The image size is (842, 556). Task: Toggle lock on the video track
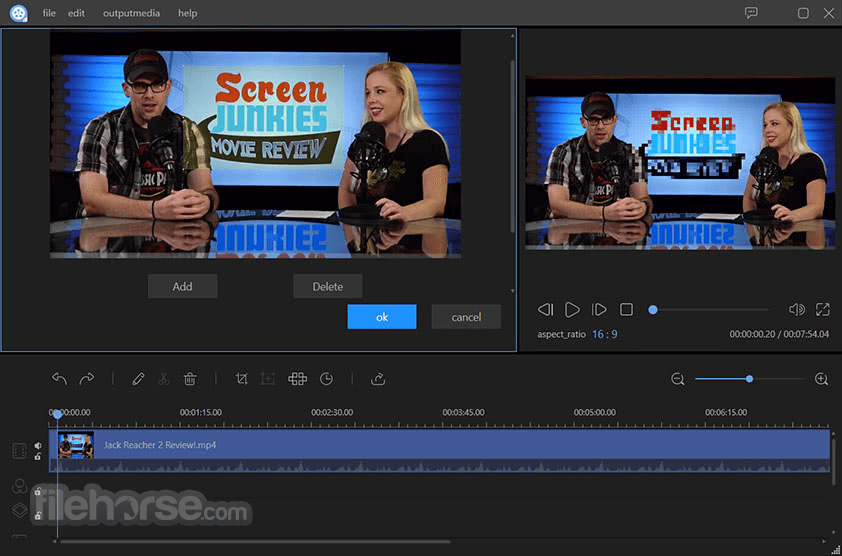coord(38,457)
